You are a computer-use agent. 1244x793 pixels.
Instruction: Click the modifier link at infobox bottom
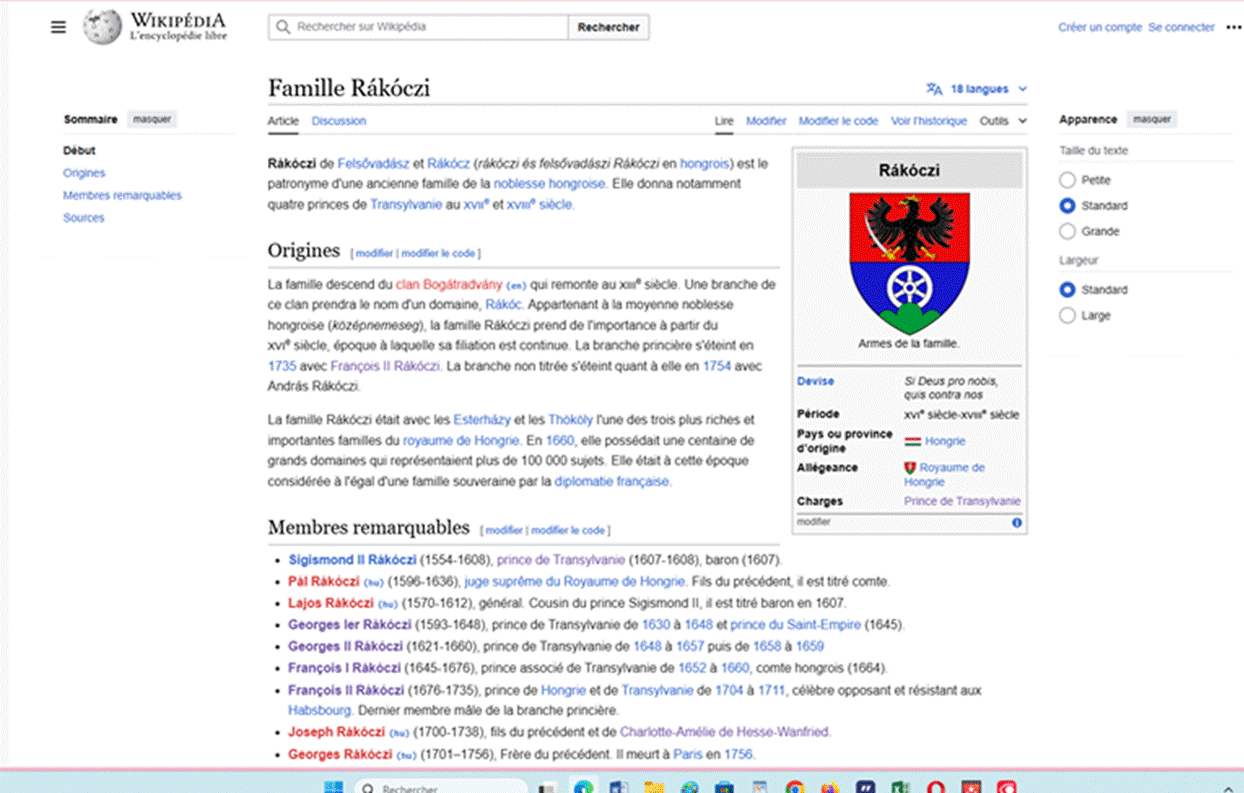pyautogui.click(x=813, y=522)
